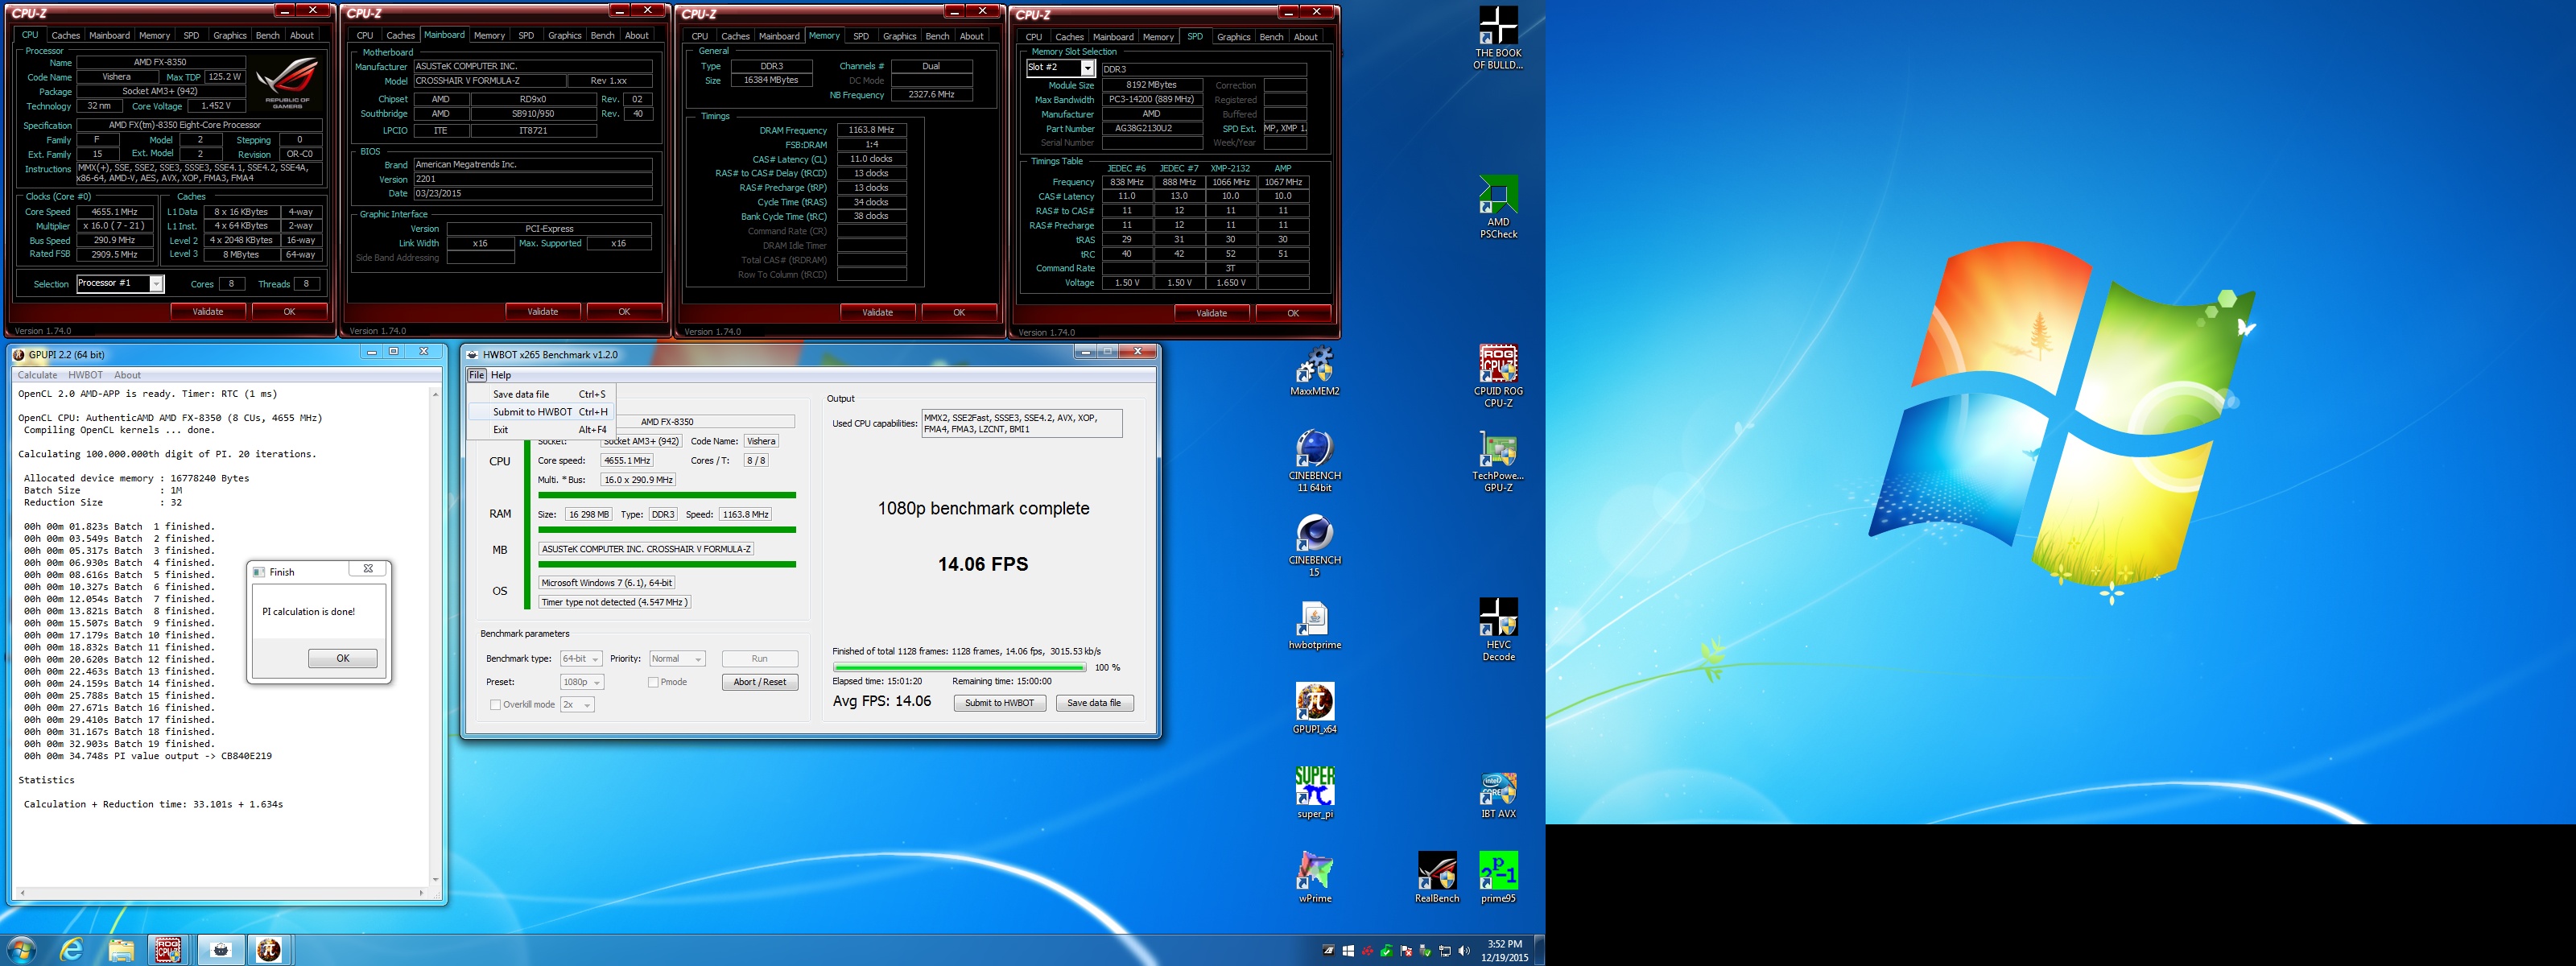
Task: Click the GPUPI vertical scrollbar down arrow
Action: coord(435,880)
